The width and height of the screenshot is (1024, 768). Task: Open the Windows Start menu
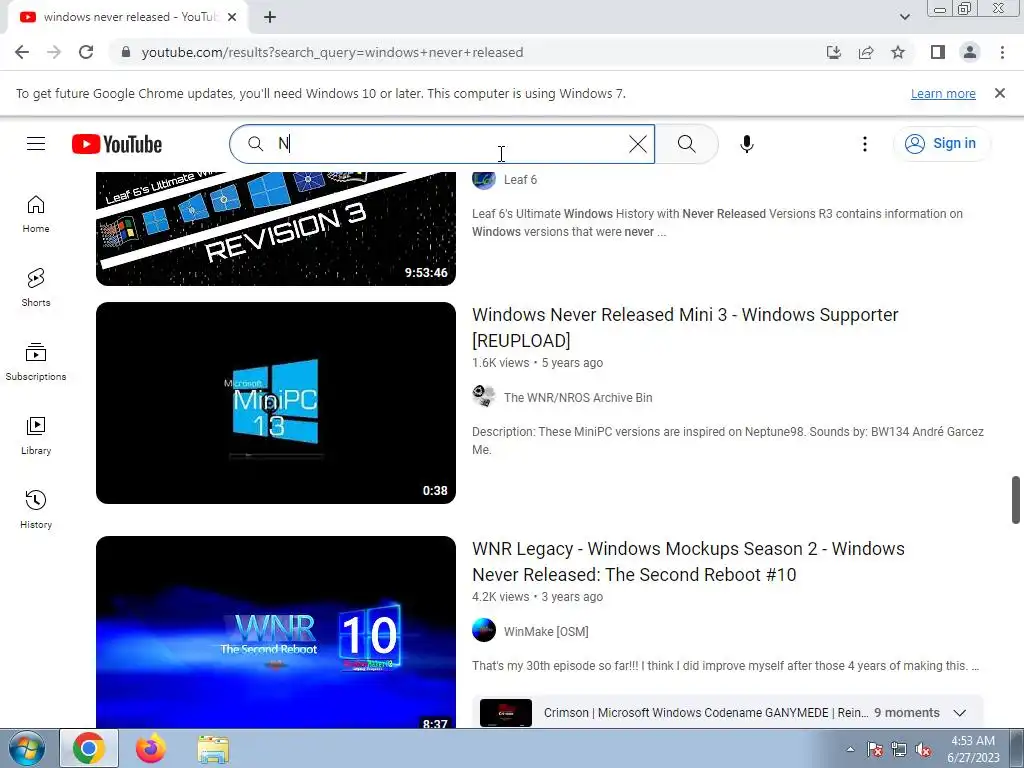pyautogui.click(x=27, y=748)
